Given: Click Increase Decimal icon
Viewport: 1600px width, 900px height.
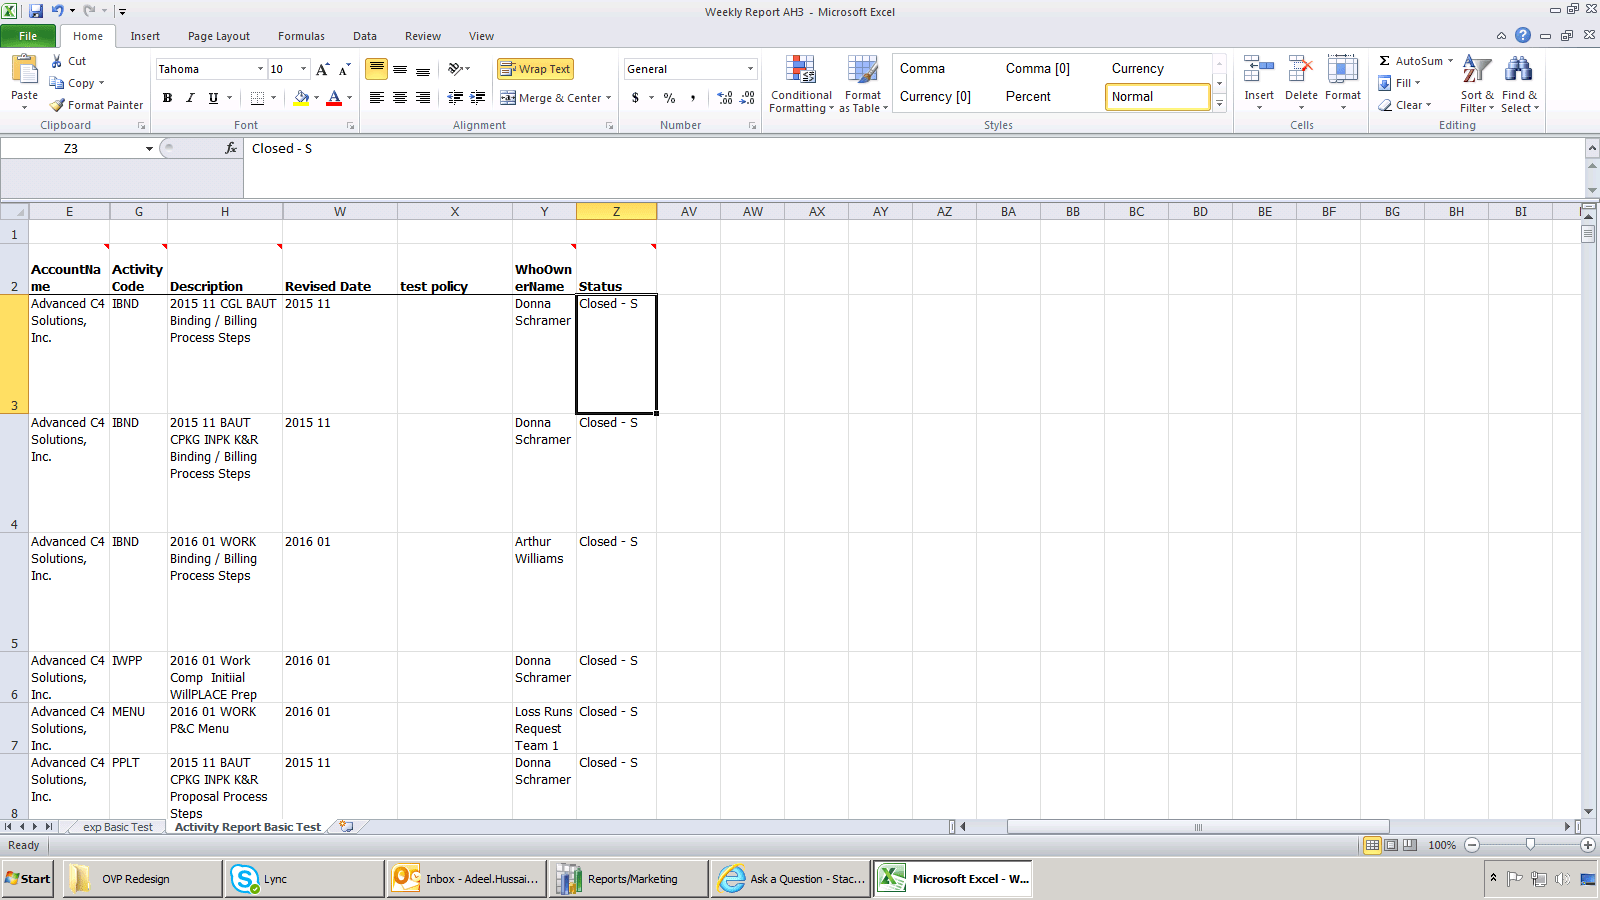Looking at the screenshot, I should tap(725, 98).
